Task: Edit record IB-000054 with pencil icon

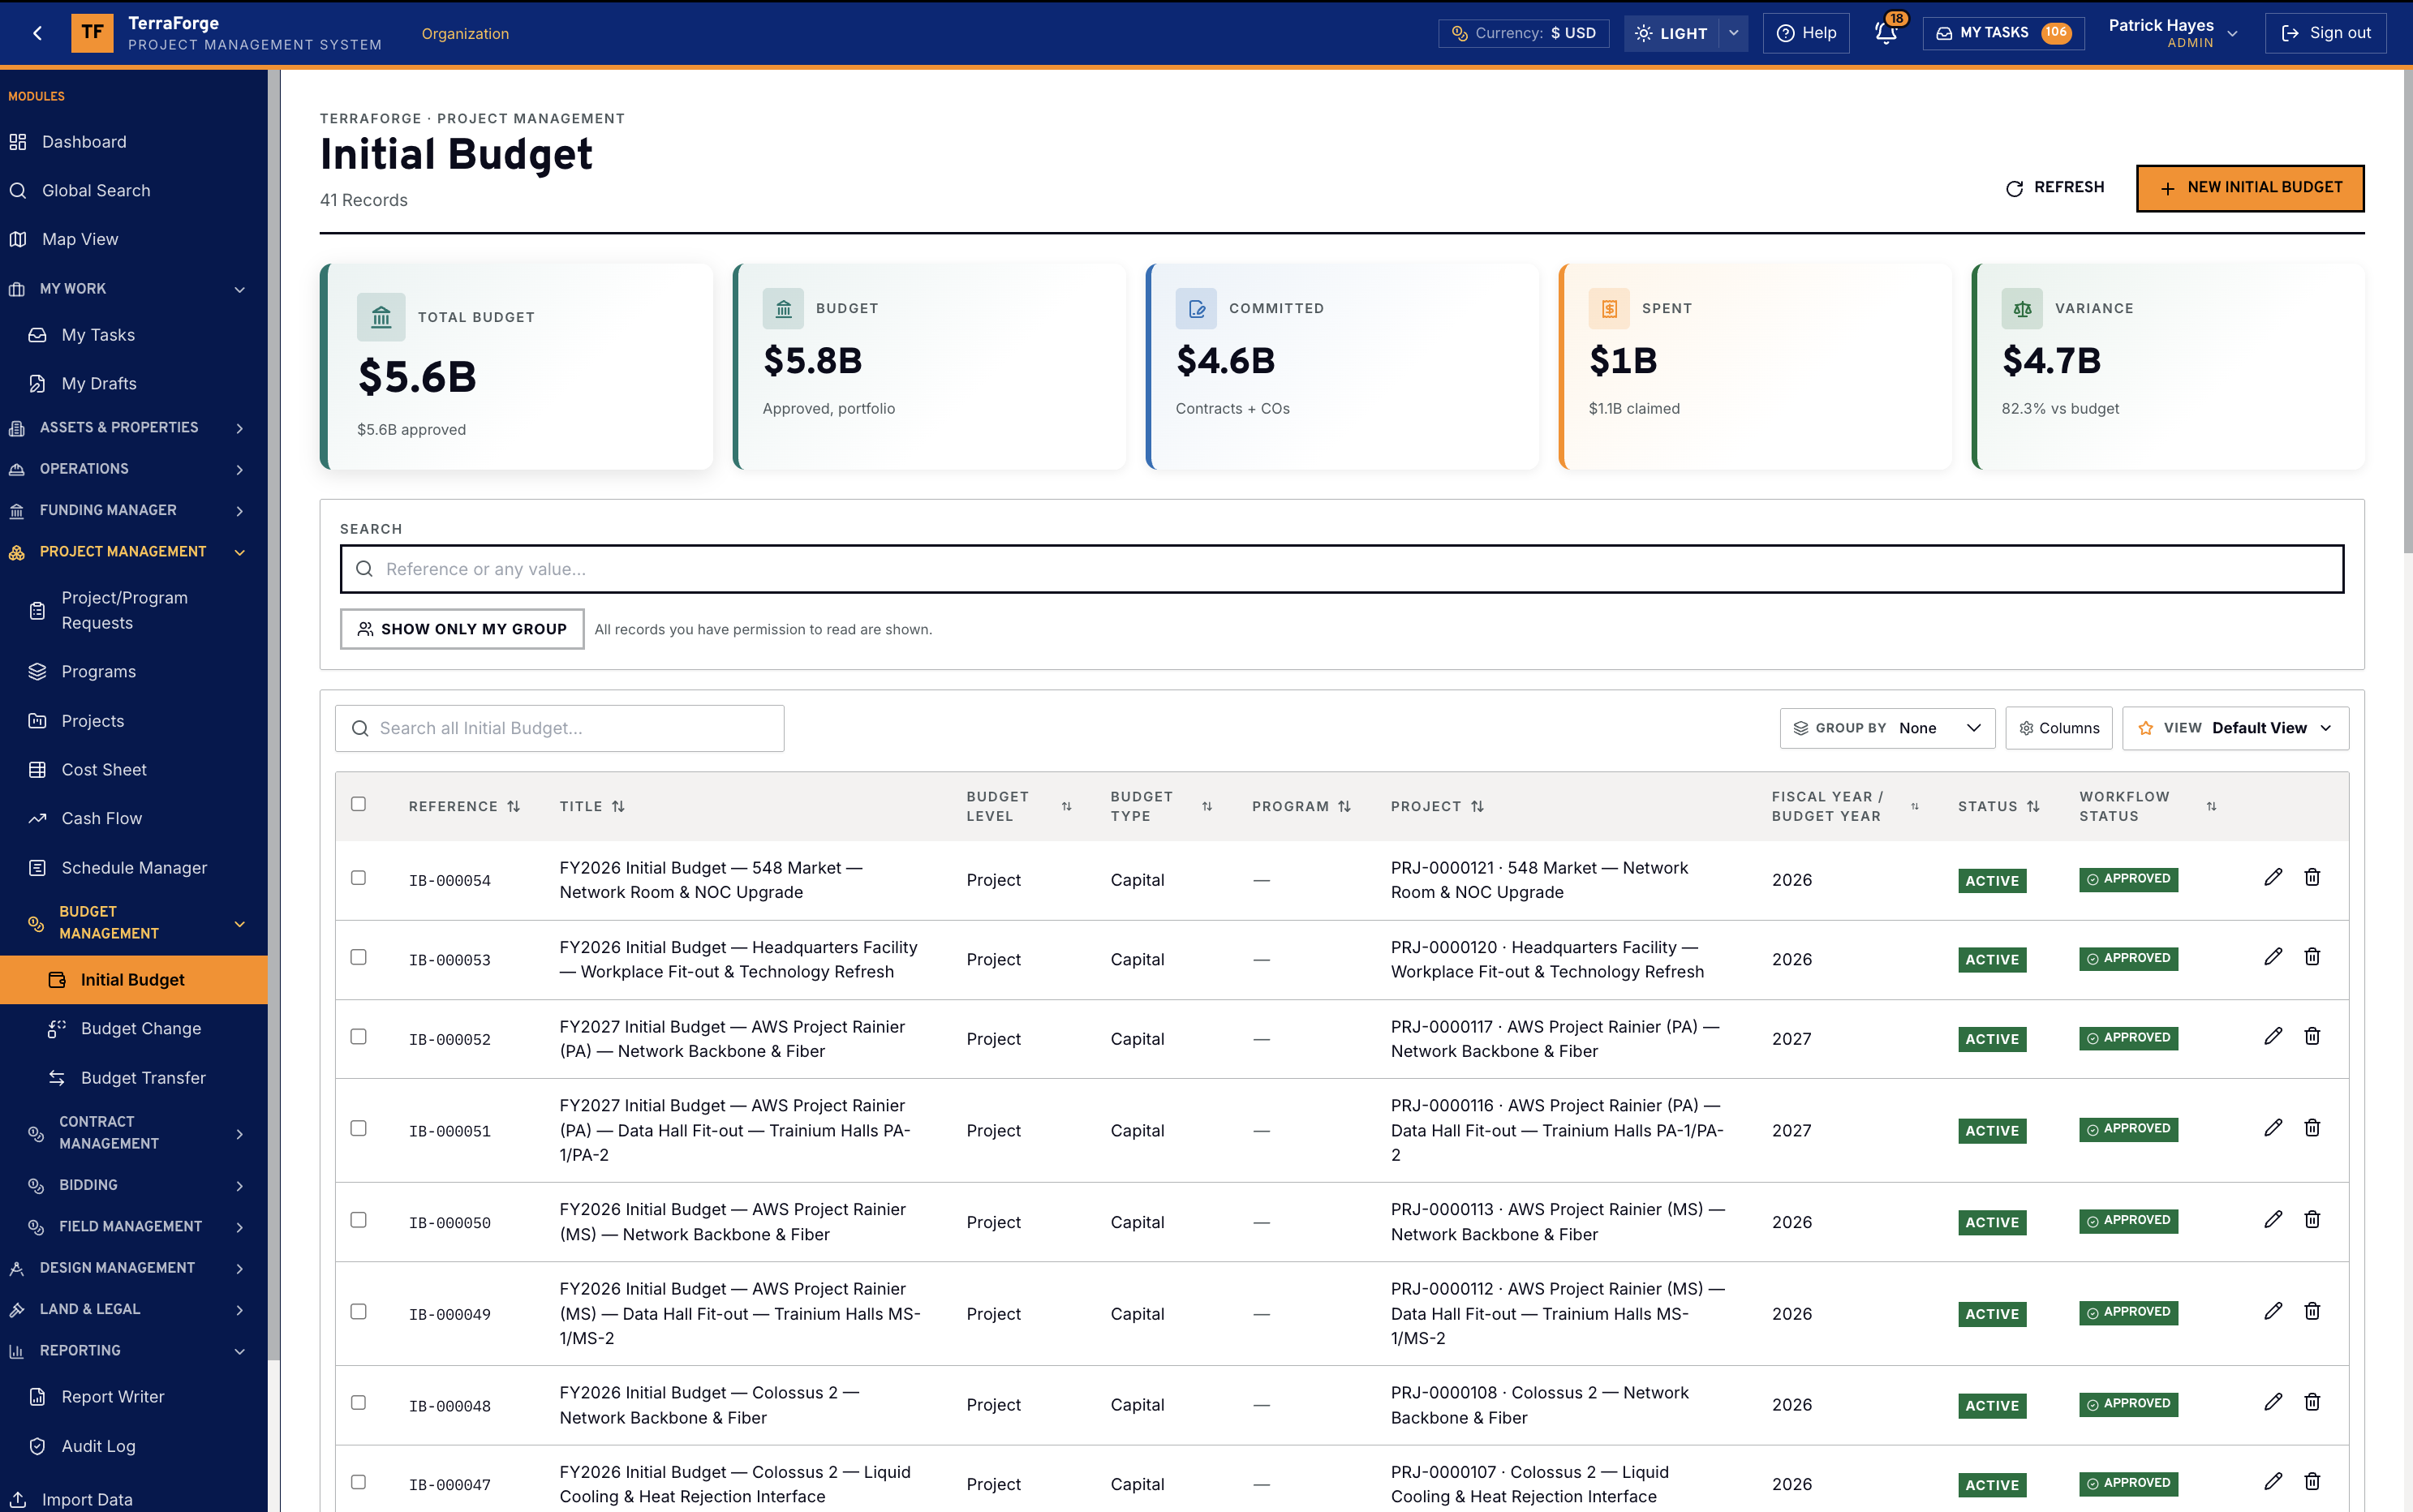Action: [2273, 878]
